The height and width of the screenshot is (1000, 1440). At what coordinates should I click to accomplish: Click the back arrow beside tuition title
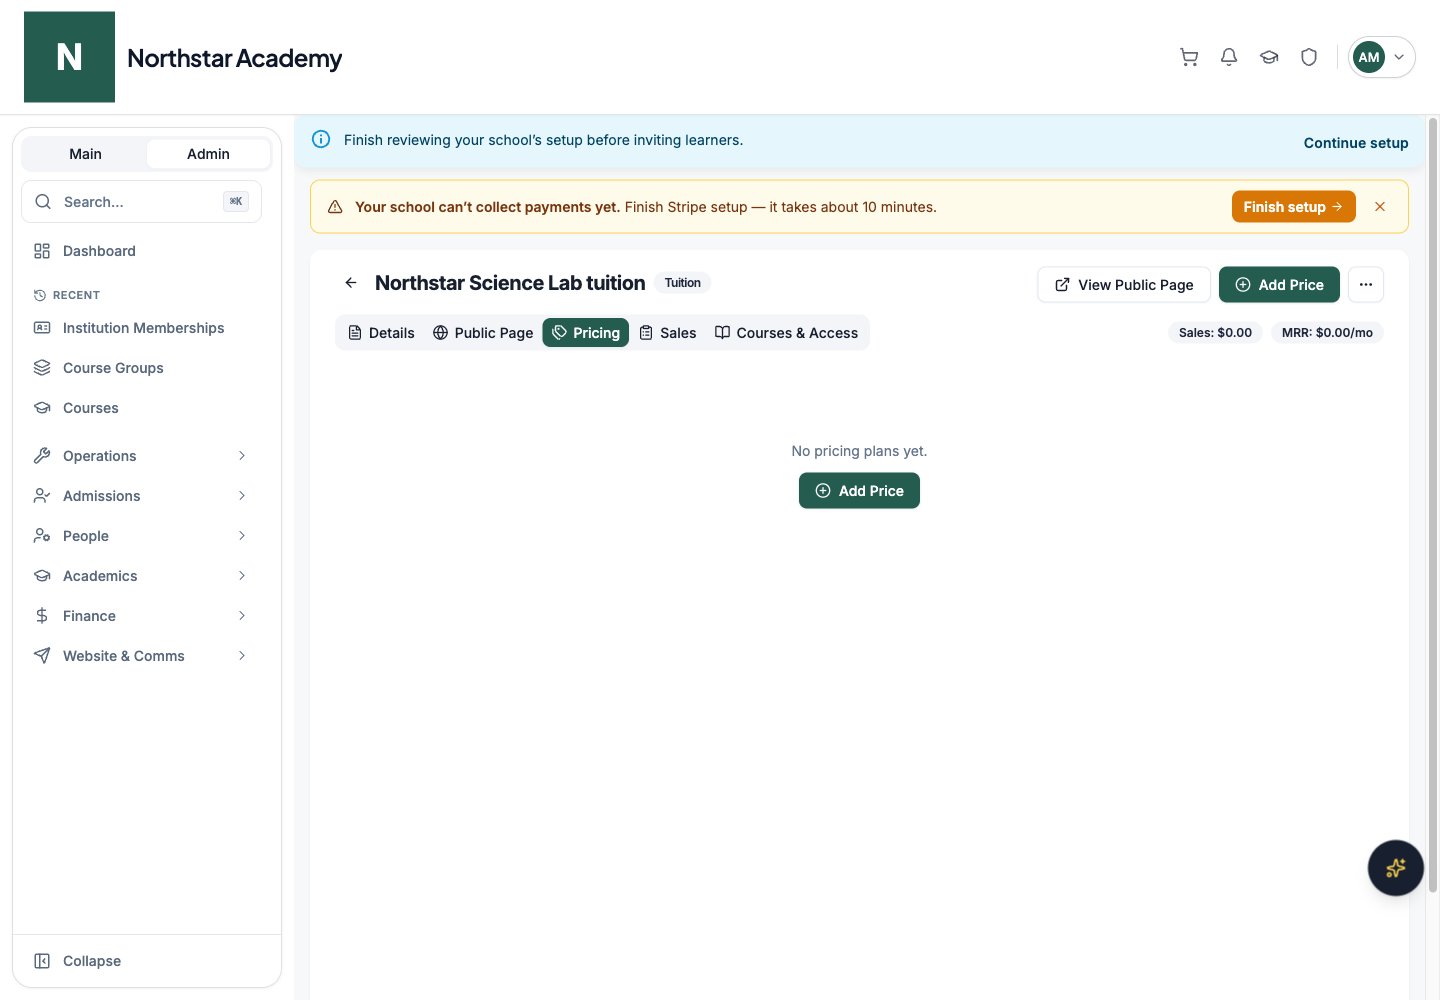point(351,283)
